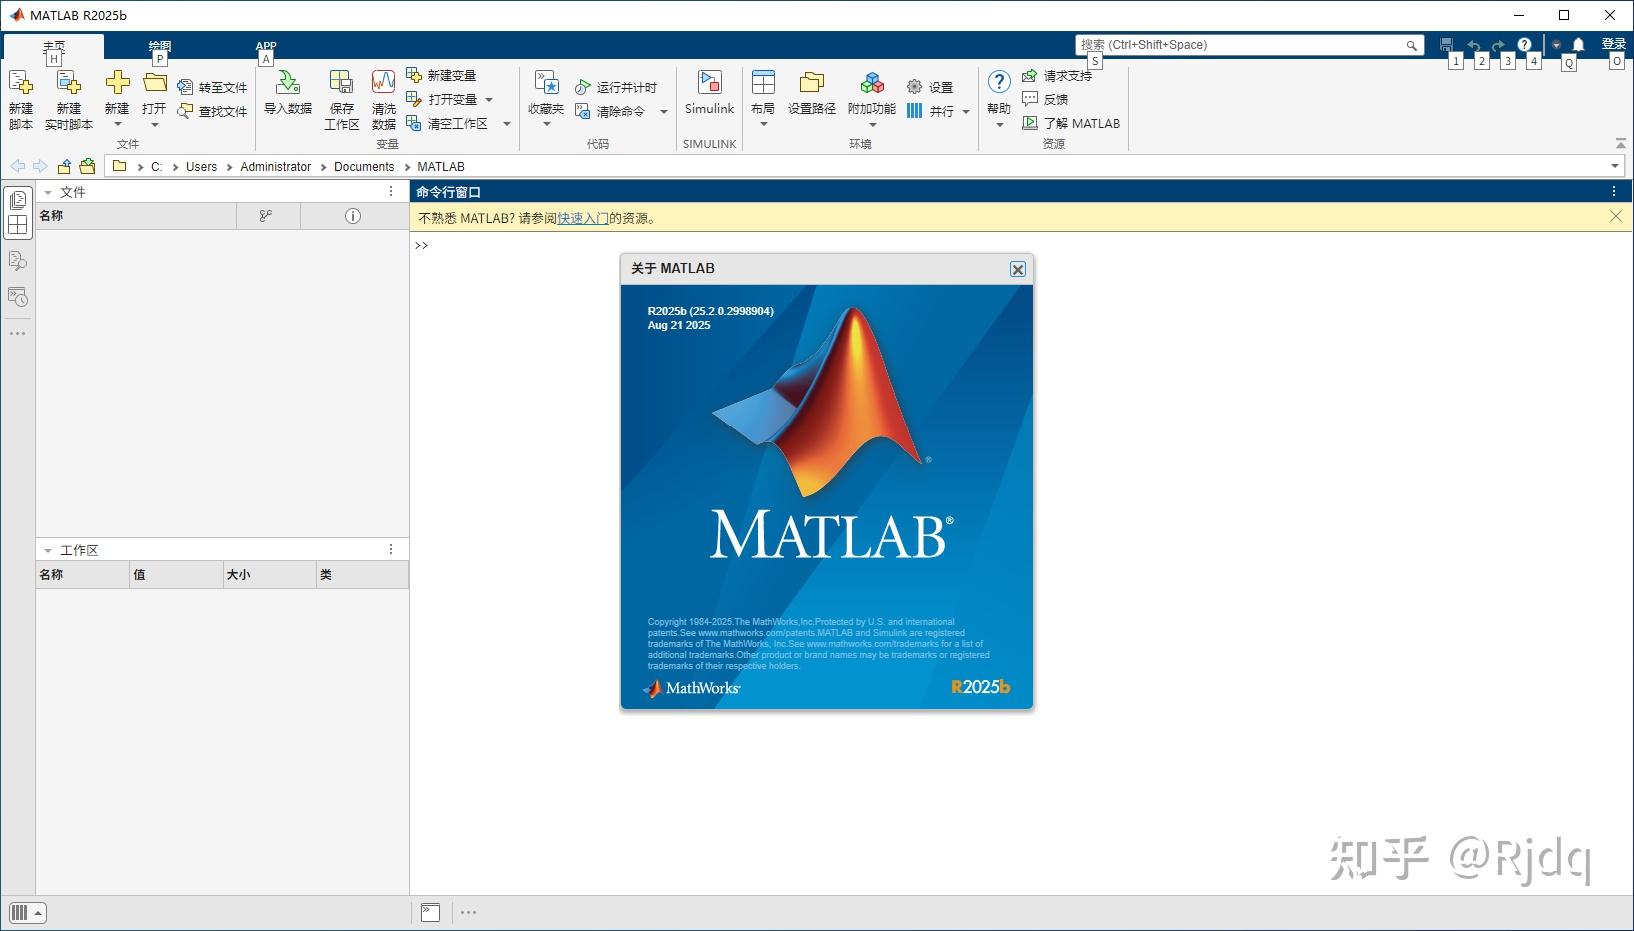Image resolution: width=1634 pixels, height=931 pixels.
Task: Click the search documentation input field
Action: coord(1240,45)
